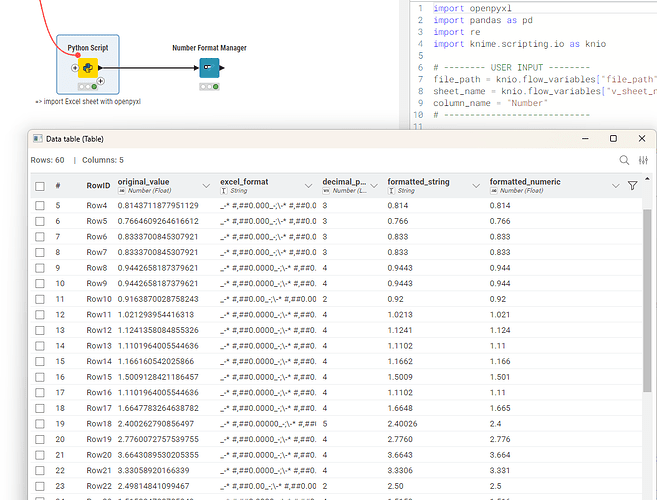Select the checkbox for Row10
This screenshot has width=657, height=500.
tap(40, 299)
